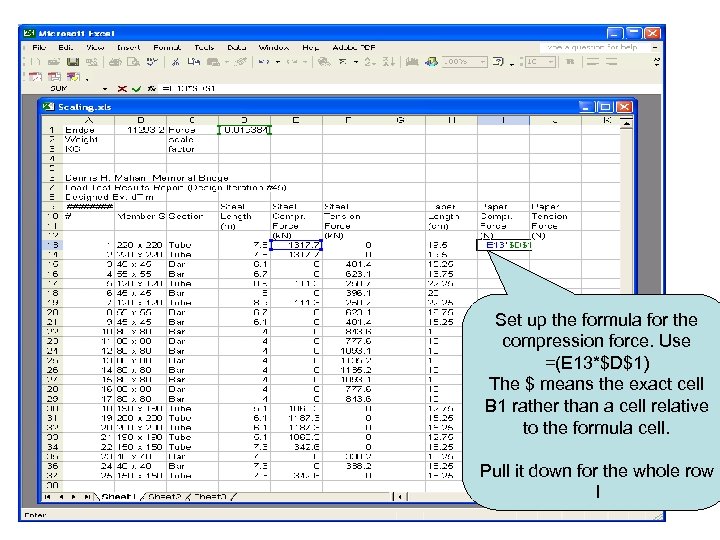Click the Member Size column heading cell
720x540 pixels.
[x=141, y=216]
